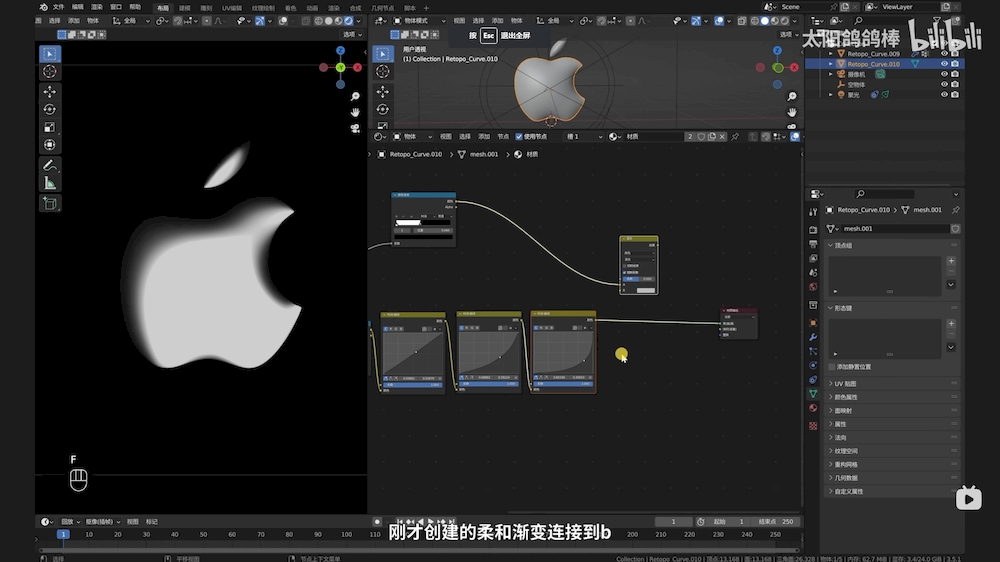
Task: Disable Retopo_Curve.010 in renders via camera icon
Action: pyautogui.click(x=955, y=64)
